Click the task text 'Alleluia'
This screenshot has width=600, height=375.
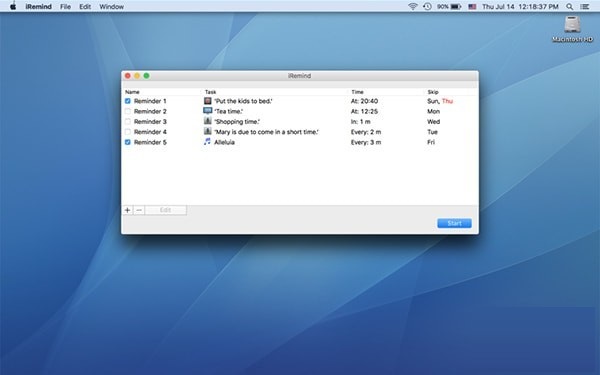click(224, 142)
